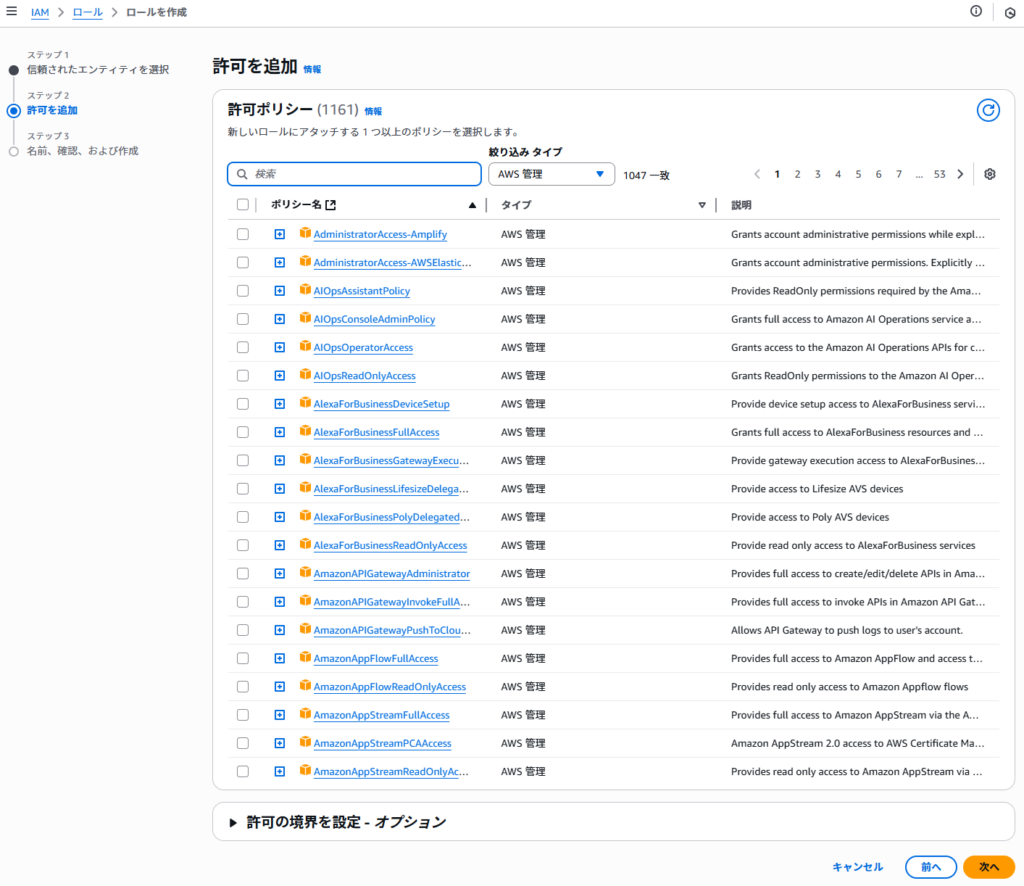
Task: Open ロール breadcrumb link
Action: 88,12
